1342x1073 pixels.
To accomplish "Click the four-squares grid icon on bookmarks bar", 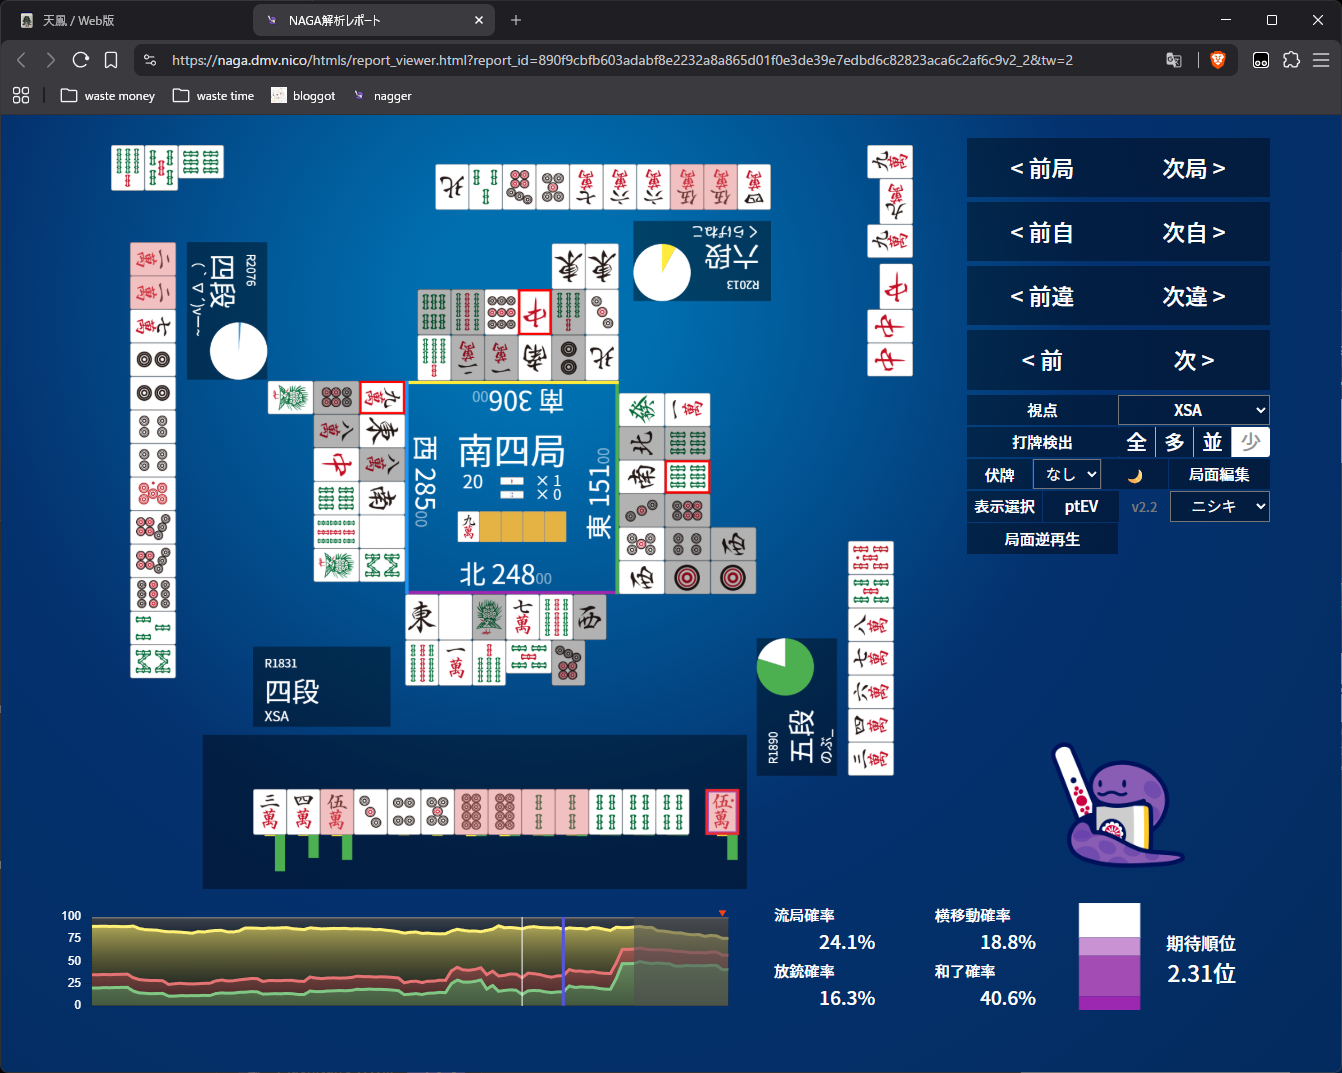I will tap(21, 95).
